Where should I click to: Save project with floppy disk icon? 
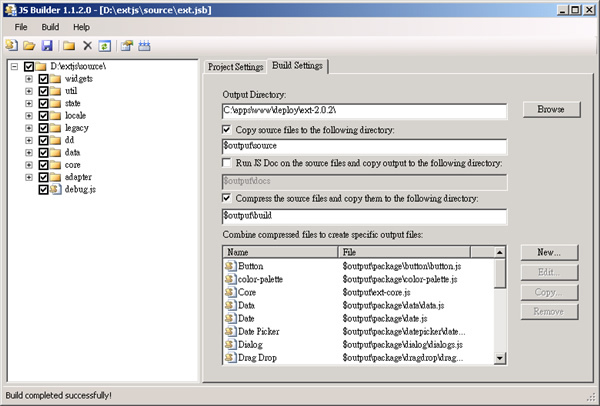47,46
